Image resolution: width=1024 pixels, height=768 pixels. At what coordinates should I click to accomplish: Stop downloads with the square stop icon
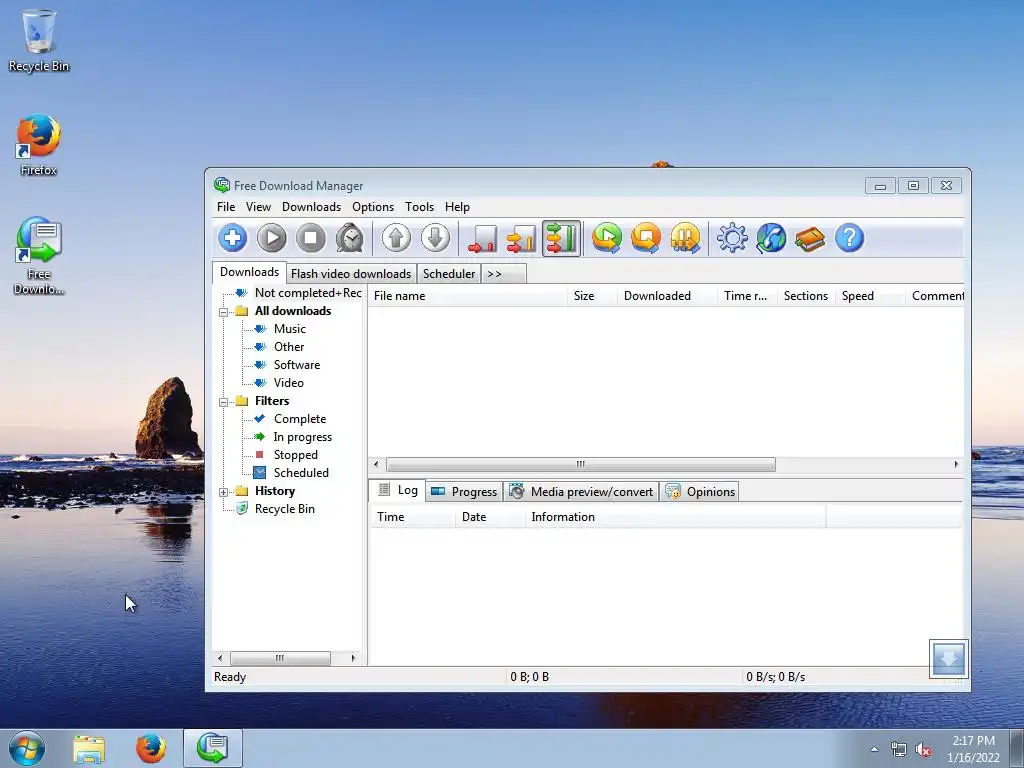coord(311,238)
